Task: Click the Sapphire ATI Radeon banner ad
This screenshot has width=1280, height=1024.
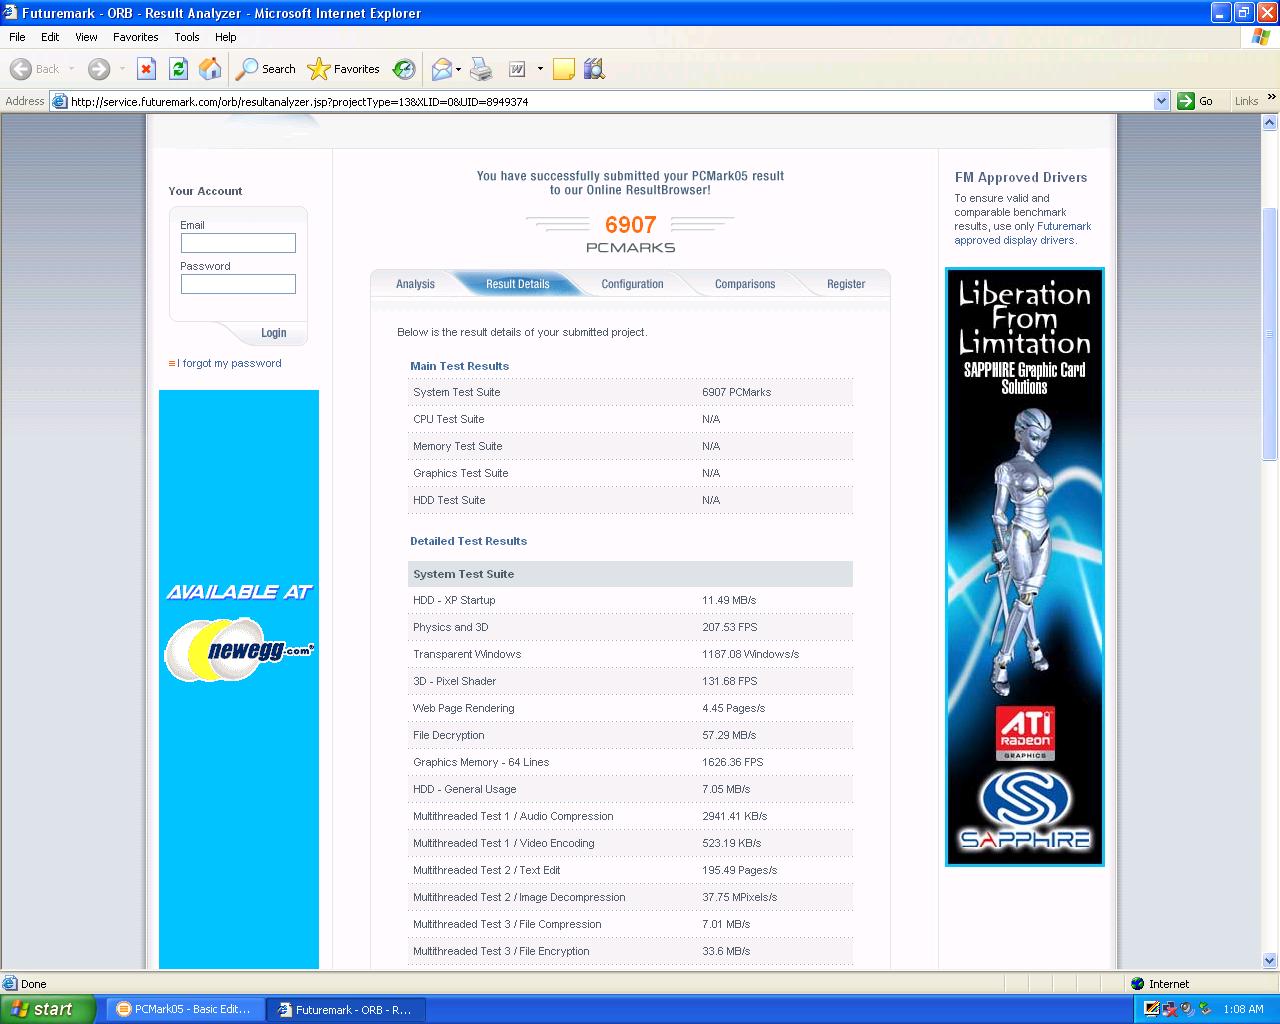Action: pyautogui.click(x=1025, y=567)
